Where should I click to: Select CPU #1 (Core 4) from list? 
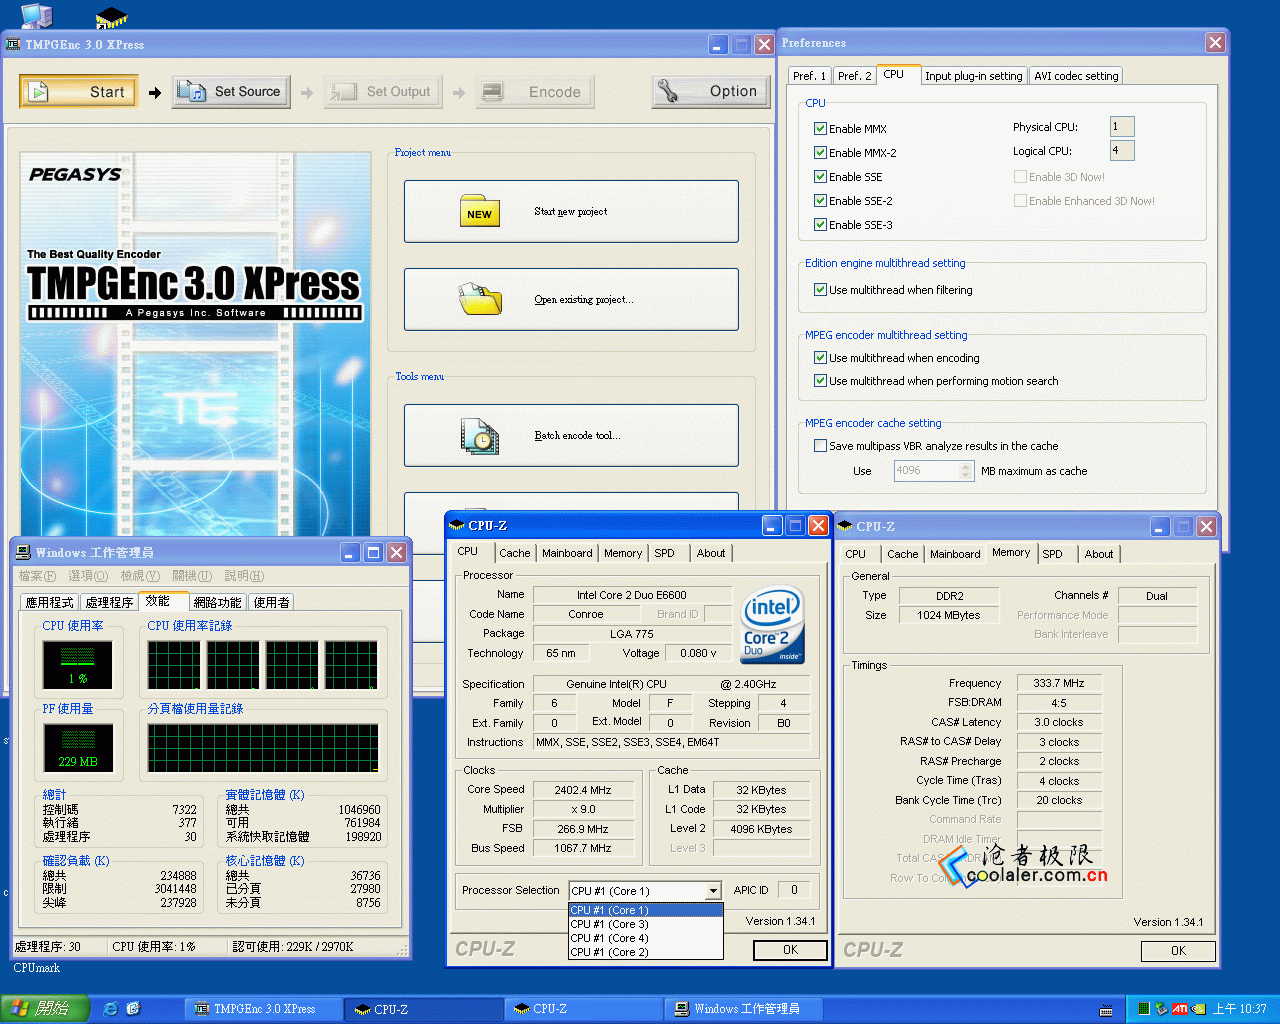tap(645, 938)
